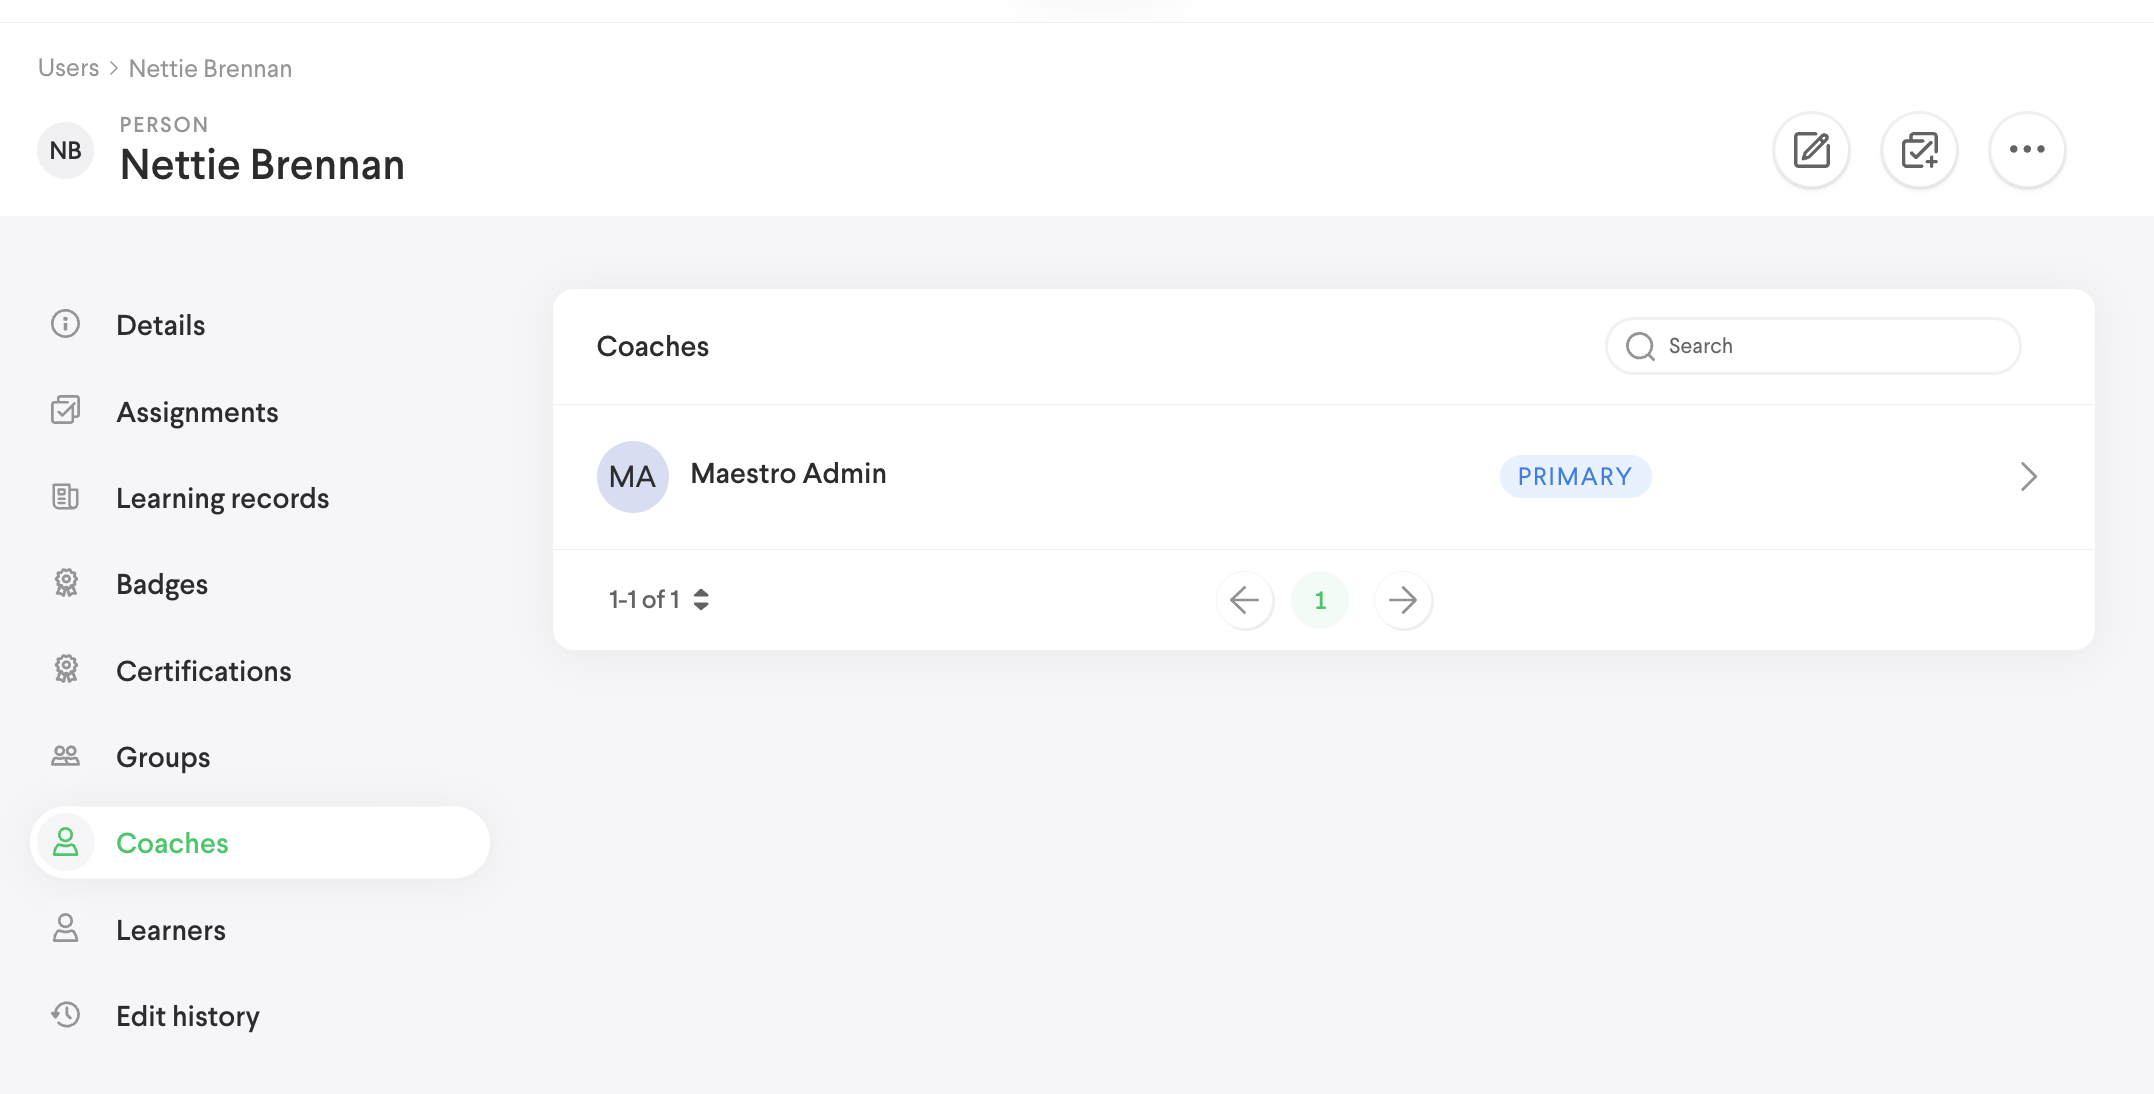2154x1094 pixels.
Task: Open Badges via its ribbon icon
Action: (x=65, y=583)
